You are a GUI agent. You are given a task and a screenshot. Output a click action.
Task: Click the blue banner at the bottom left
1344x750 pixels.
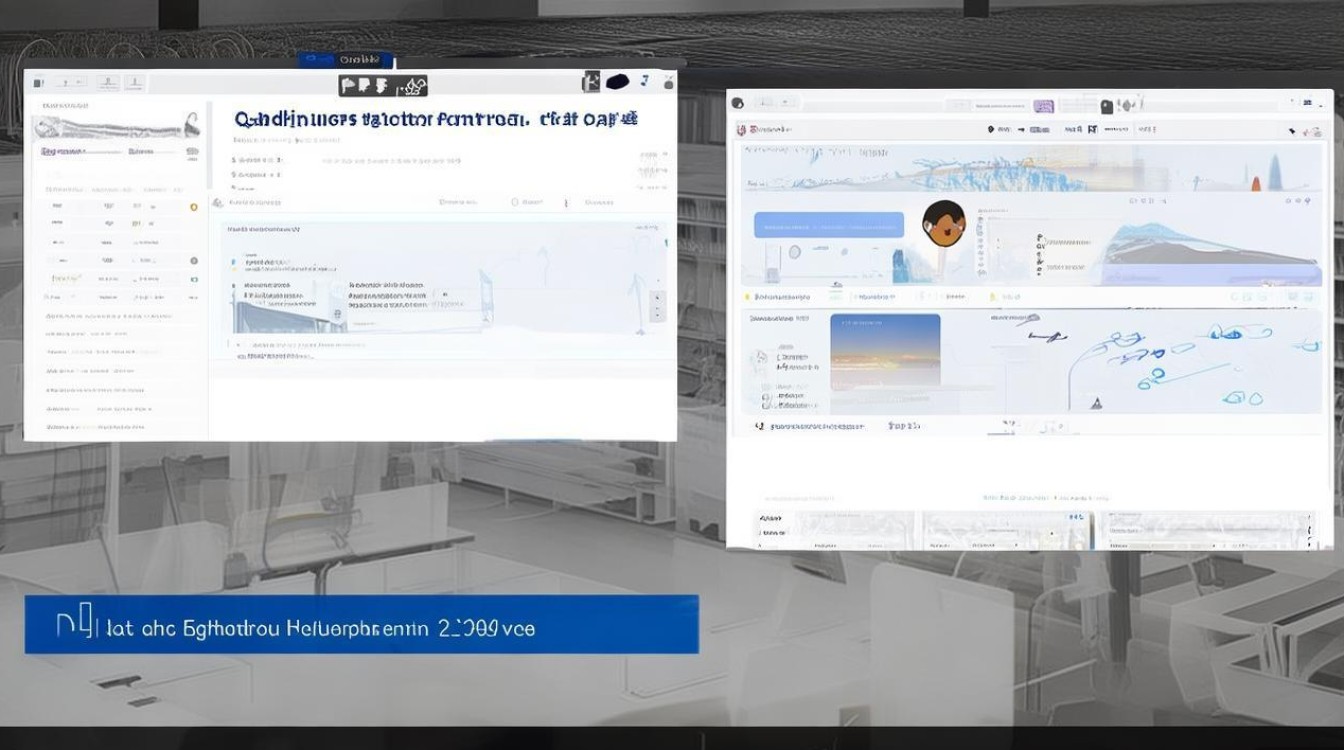coord(362,624)
